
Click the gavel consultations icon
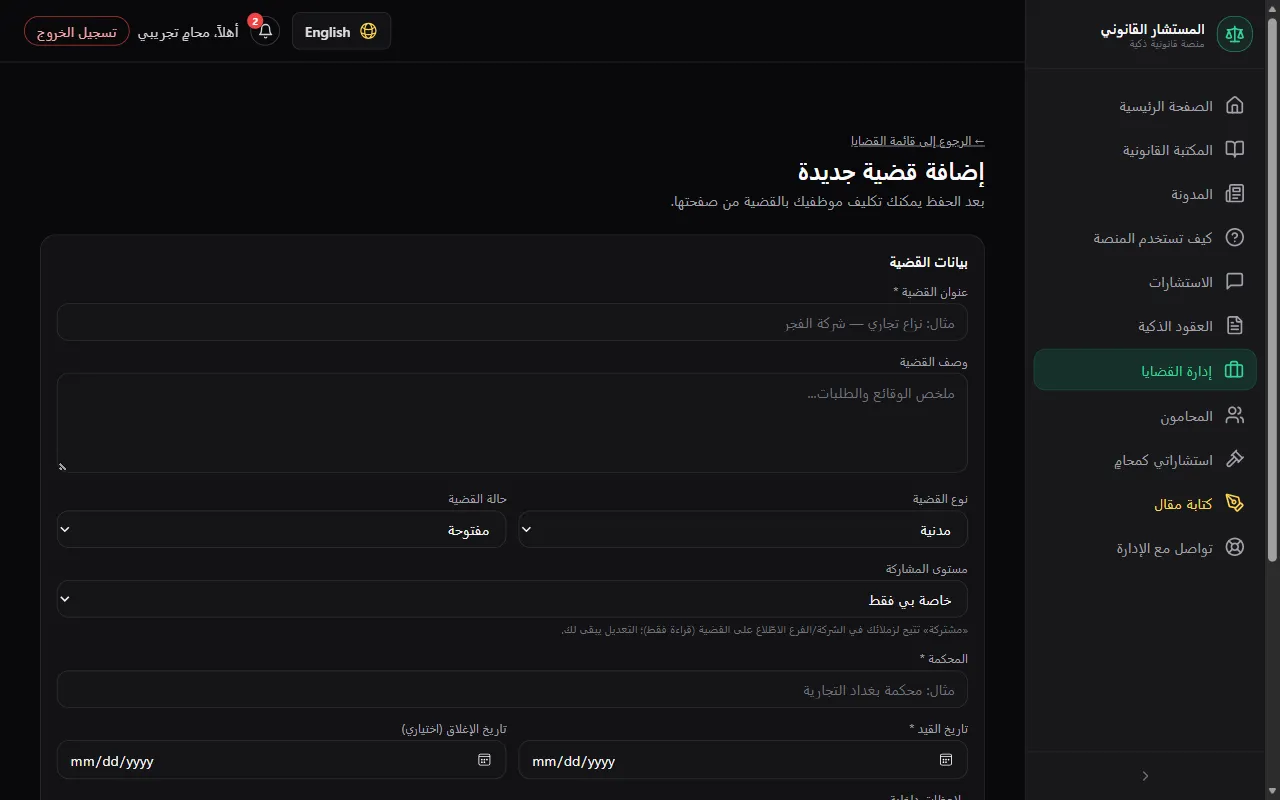click(x=1235, y=459)
